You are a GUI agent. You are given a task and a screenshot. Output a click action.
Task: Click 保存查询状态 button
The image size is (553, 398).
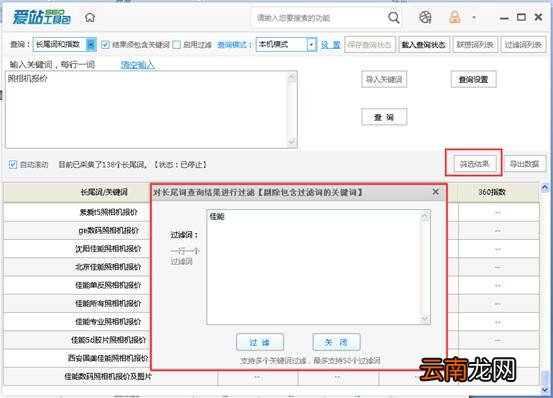(x=370, y=45)
